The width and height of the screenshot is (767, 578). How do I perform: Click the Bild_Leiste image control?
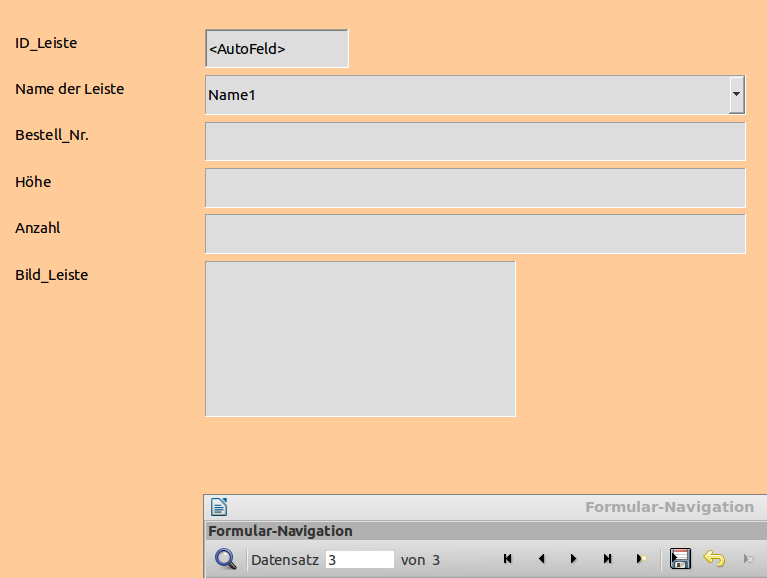pos(361,339)
